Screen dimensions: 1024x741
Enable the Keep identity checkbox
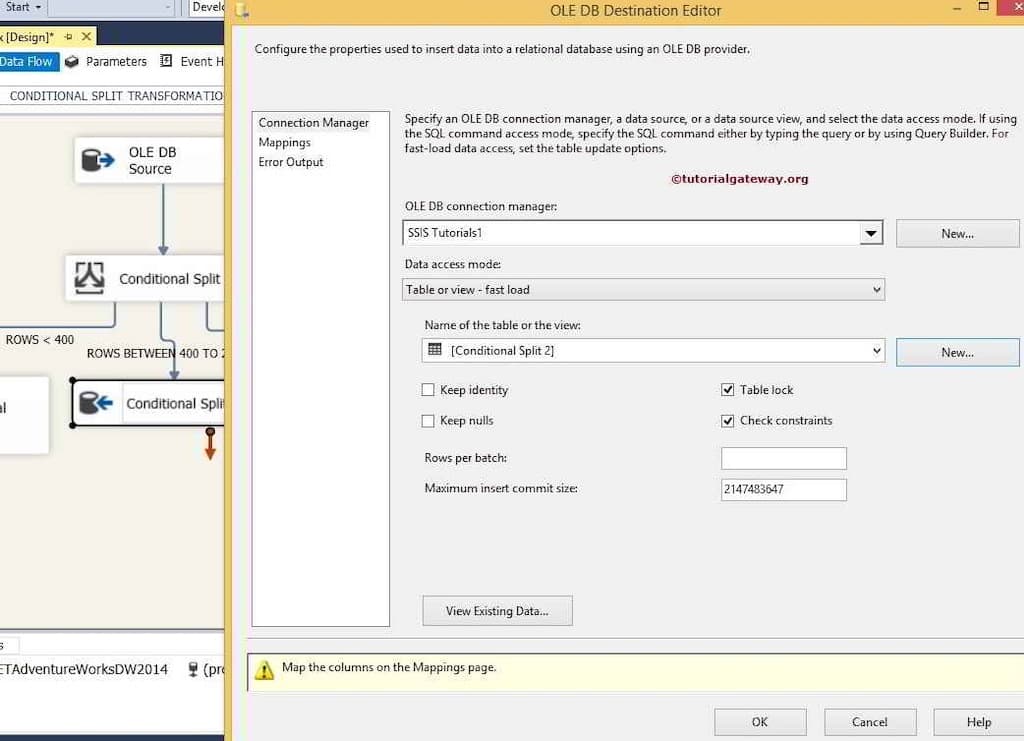429,390
